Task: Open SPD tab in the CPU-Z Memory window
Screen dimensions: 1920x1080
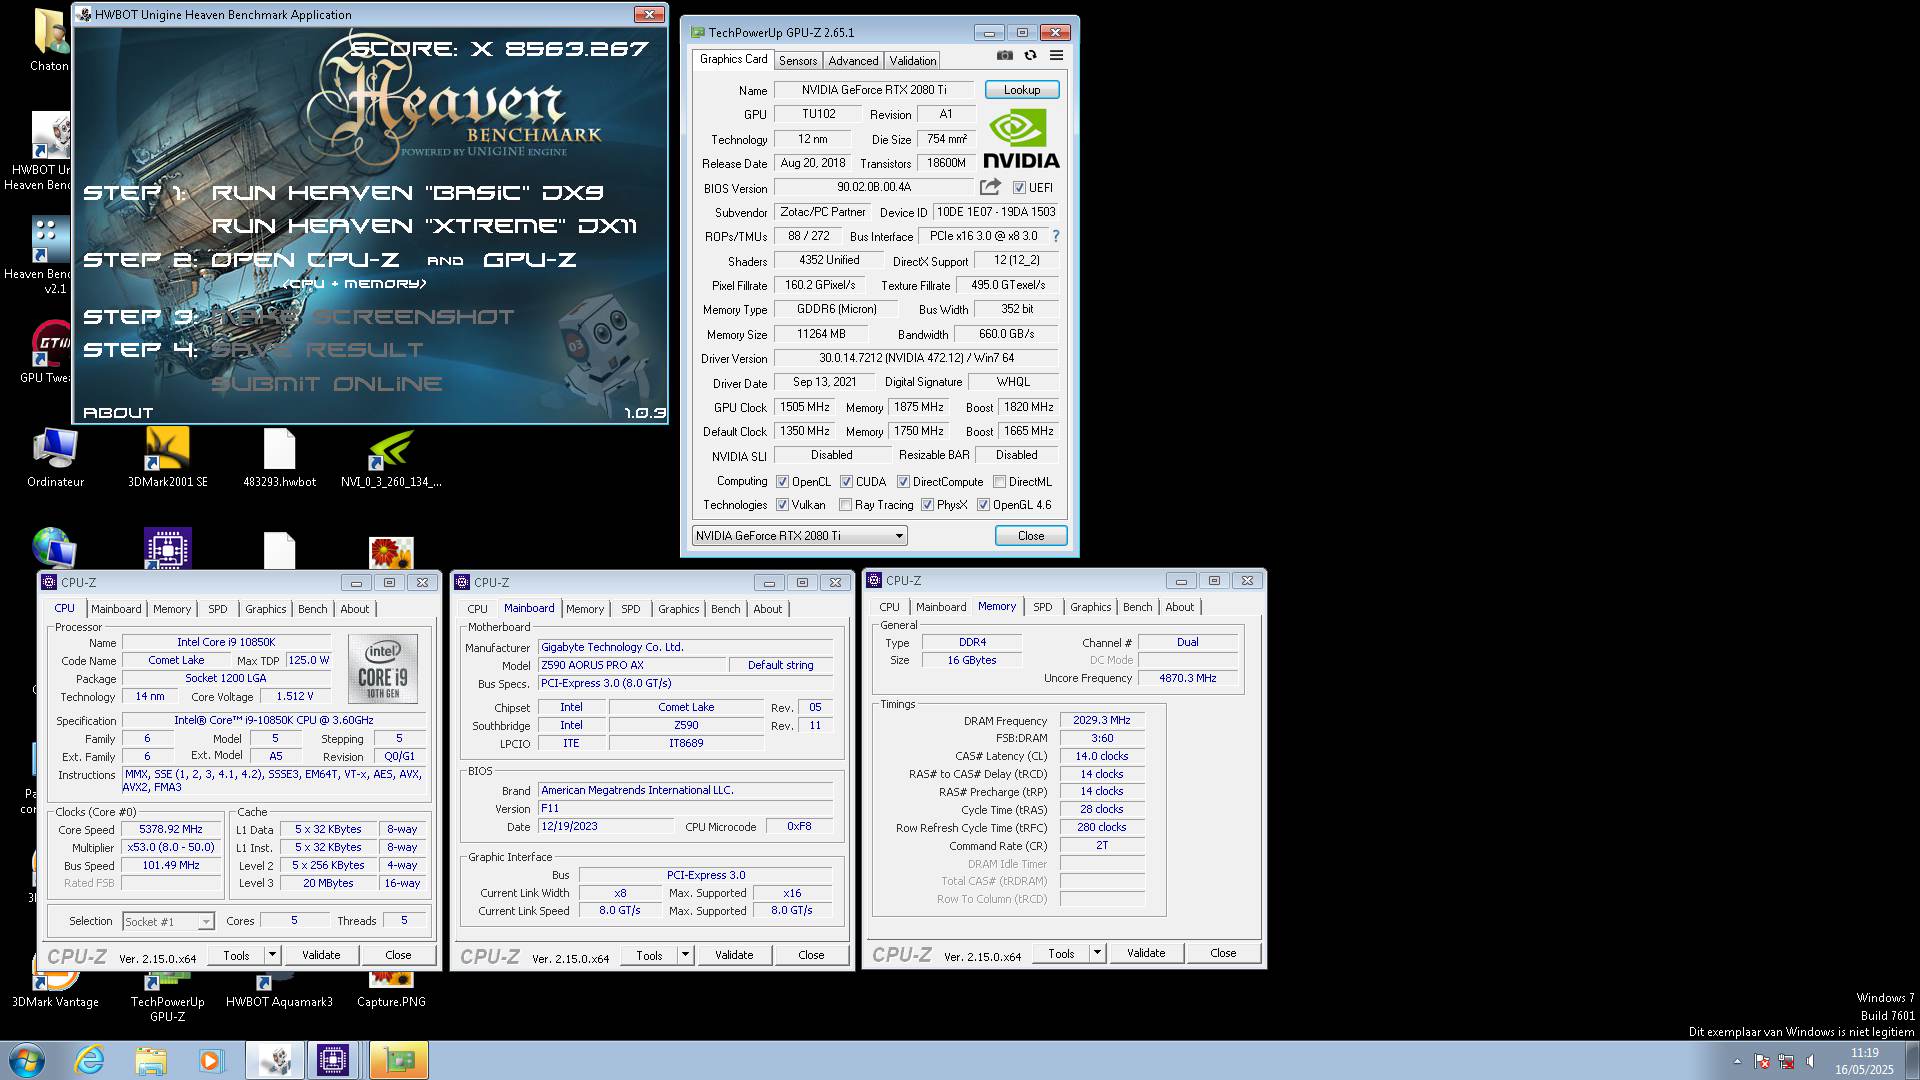Action: tap(1043, 607)
